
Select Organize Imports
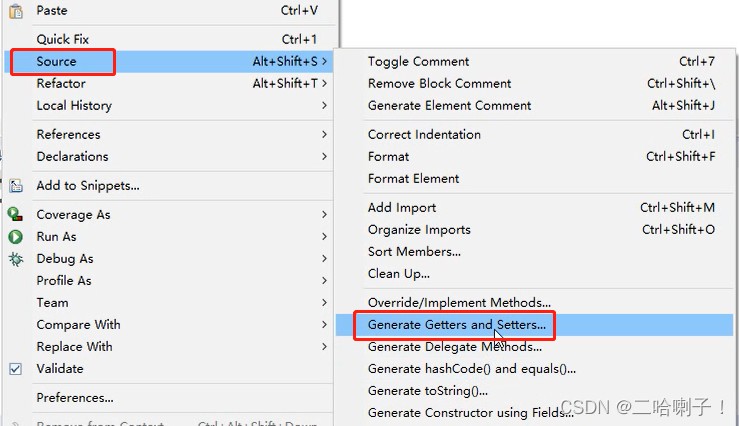(x=419, y=230)
